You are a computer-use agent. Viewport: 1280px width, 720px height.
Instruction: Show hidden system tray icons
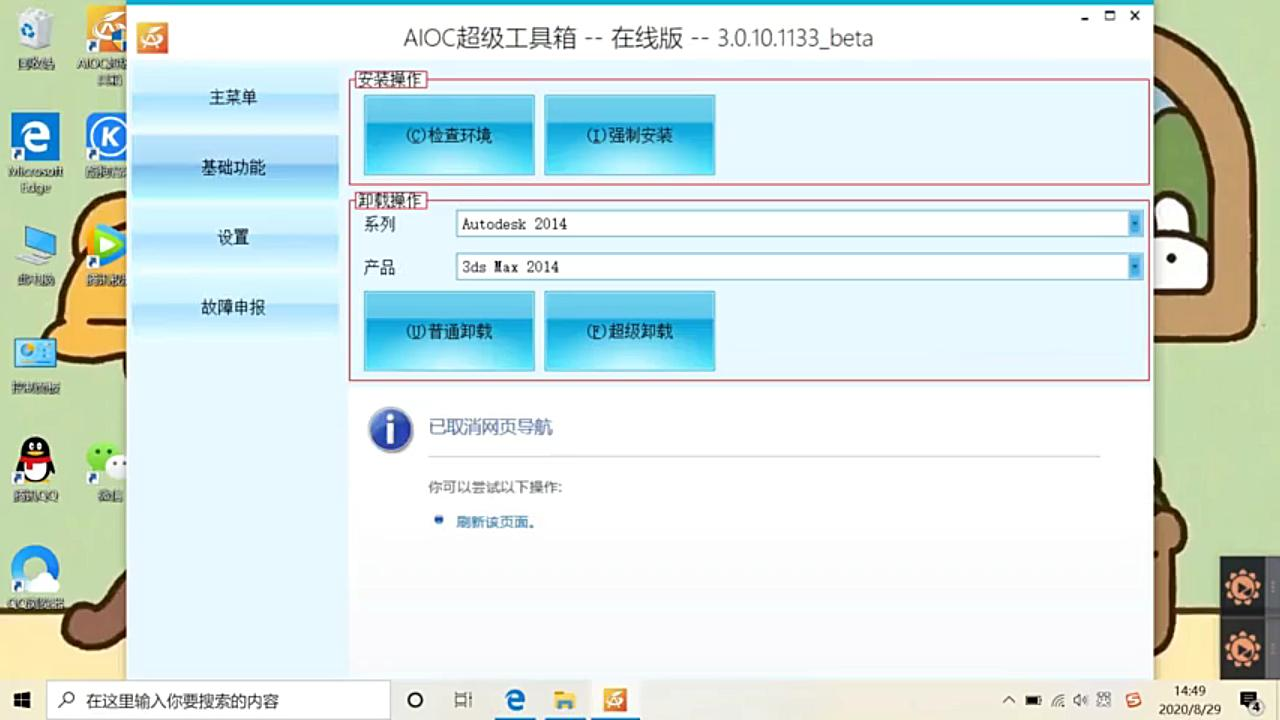pos(1008,700)
